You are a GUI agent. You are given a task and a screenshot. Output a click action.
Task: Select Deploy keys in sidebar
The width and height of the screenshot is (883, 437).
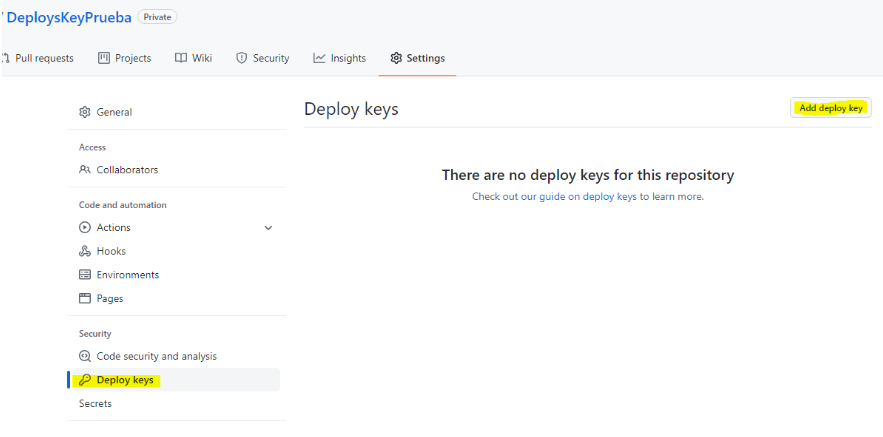click(x=176, y=380)
